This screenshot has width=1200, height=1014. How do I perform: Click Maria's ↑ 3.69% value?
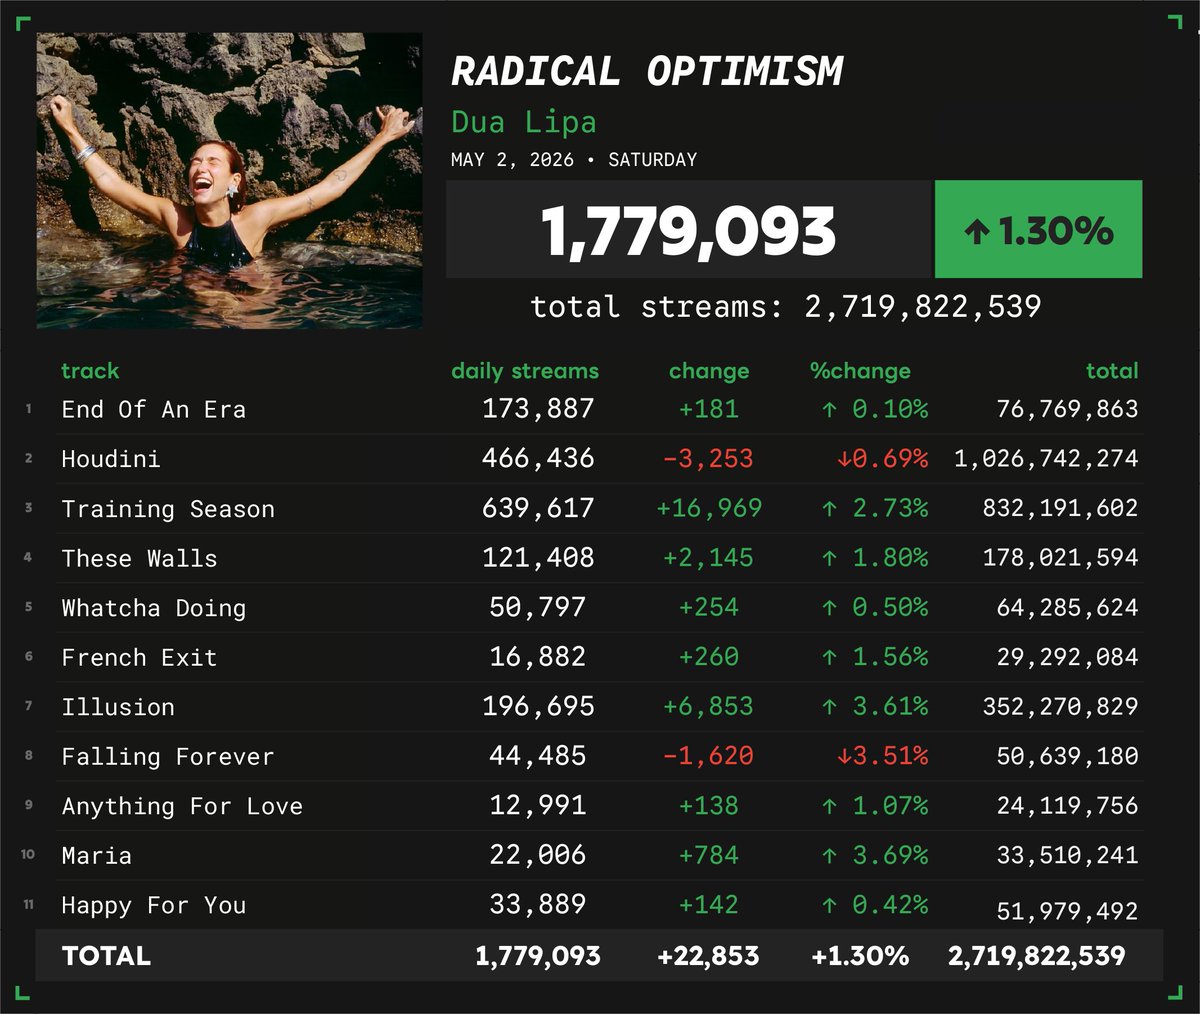point(875,856)
